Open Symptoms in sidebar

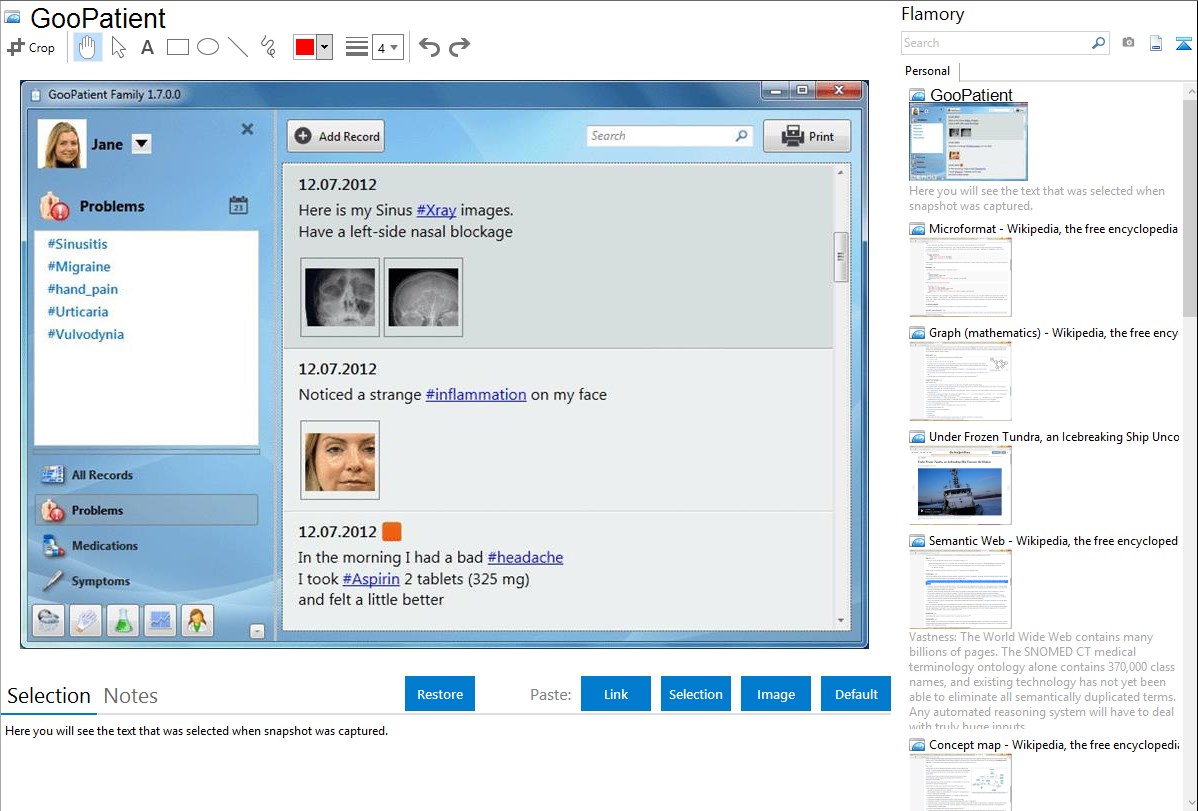coord(146,580)
